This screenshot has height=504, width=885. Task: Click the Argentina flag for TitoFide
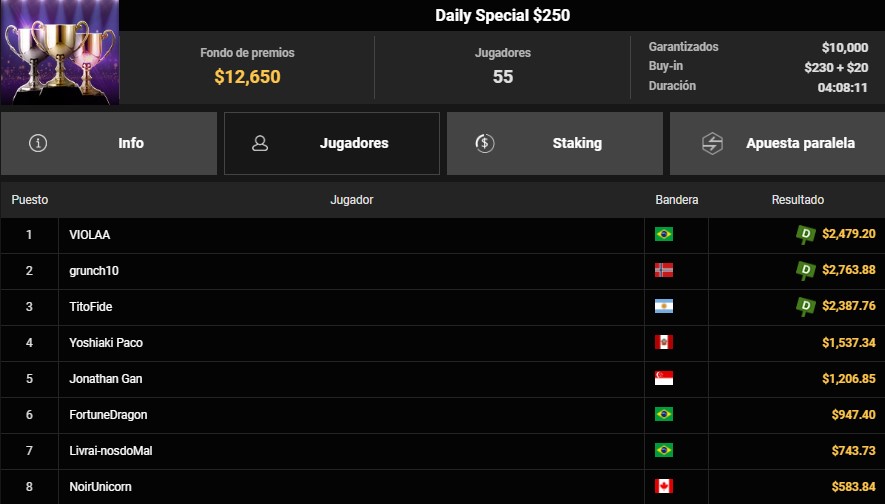click(x=663, y=306)
